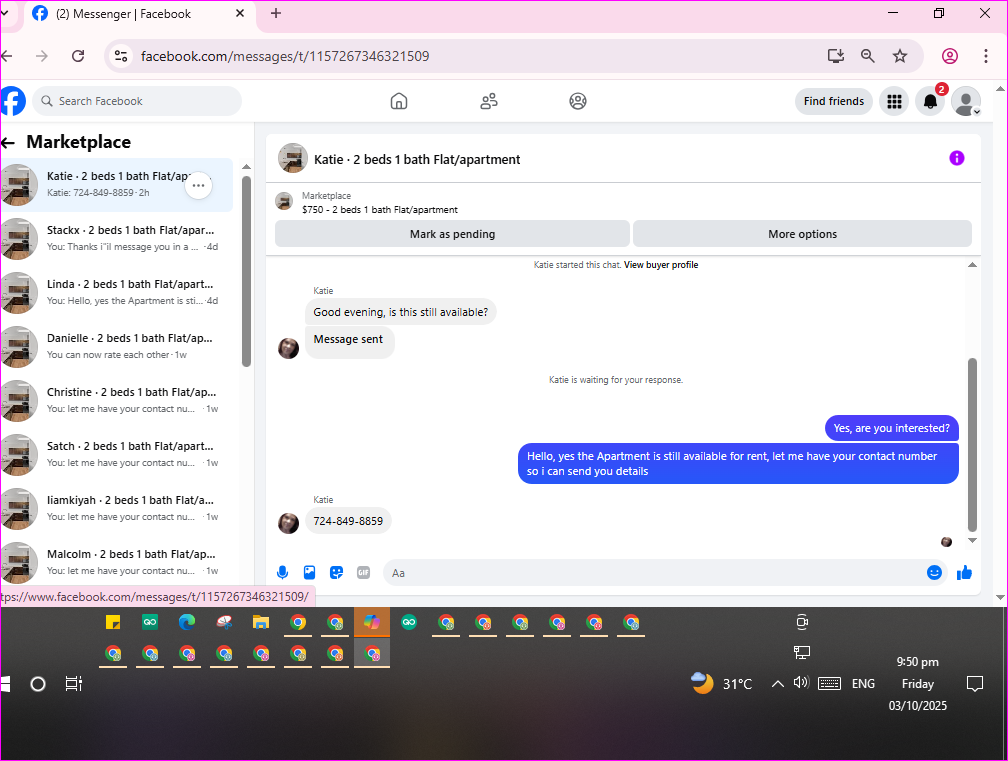
Task: Show hidden system tray icons
Action: (x=777, y=684)
